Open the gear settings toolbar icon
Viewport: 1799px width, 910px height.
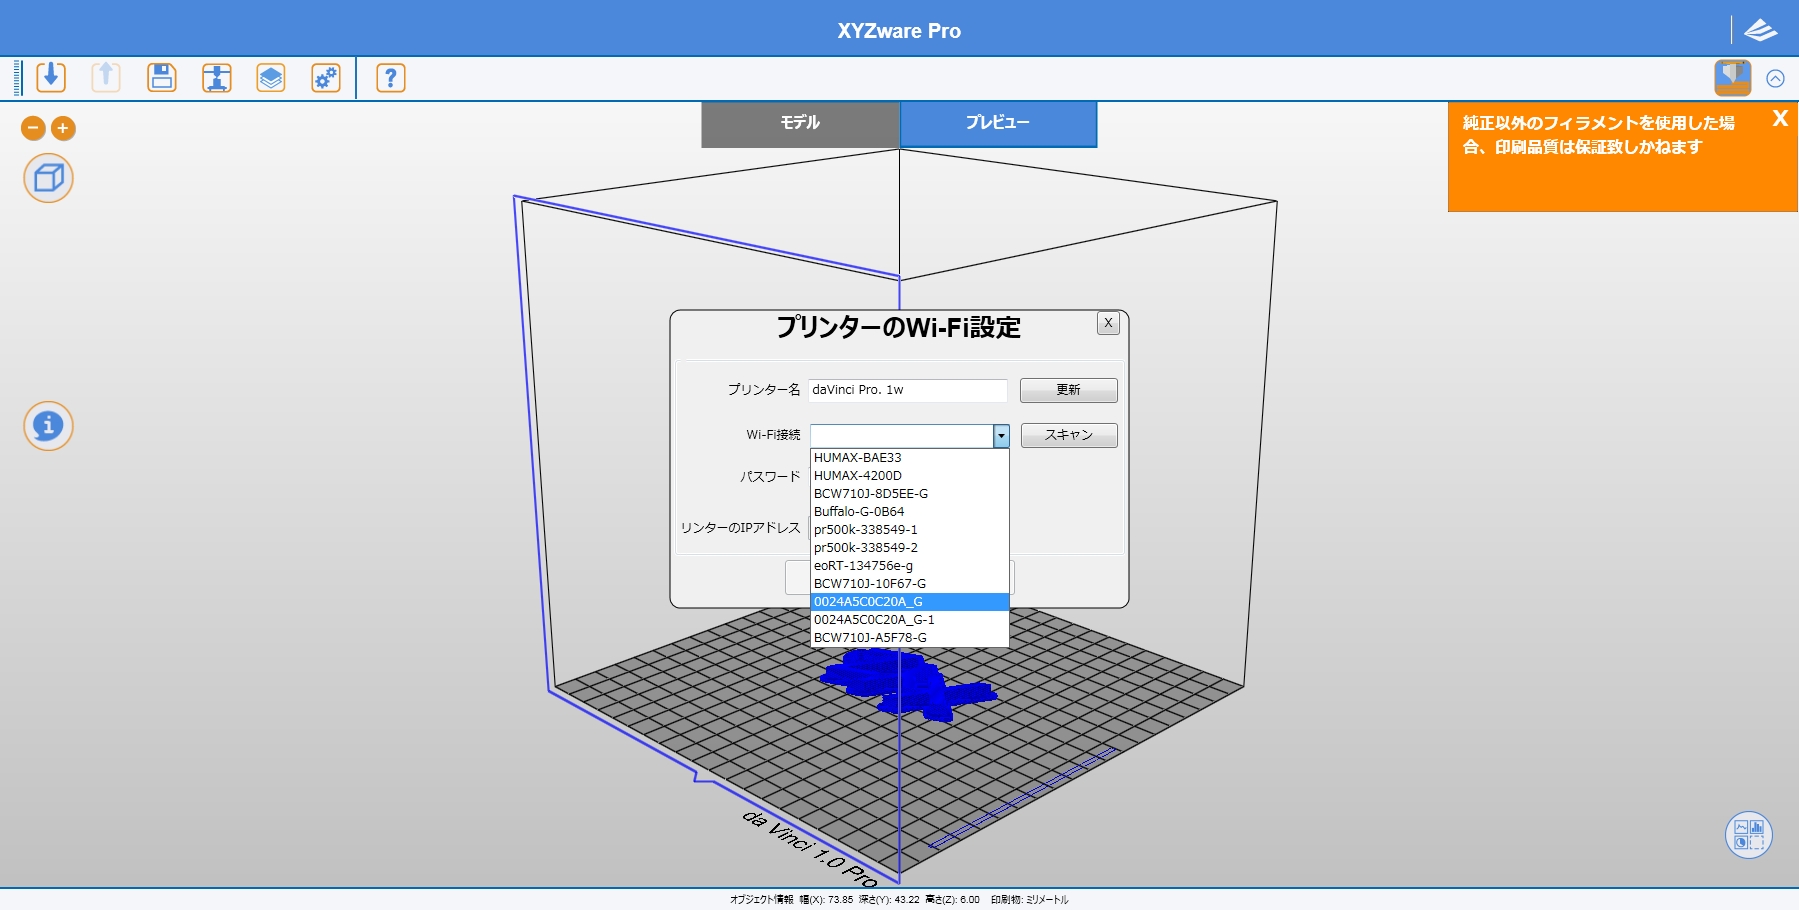click(x=326, y=77)
